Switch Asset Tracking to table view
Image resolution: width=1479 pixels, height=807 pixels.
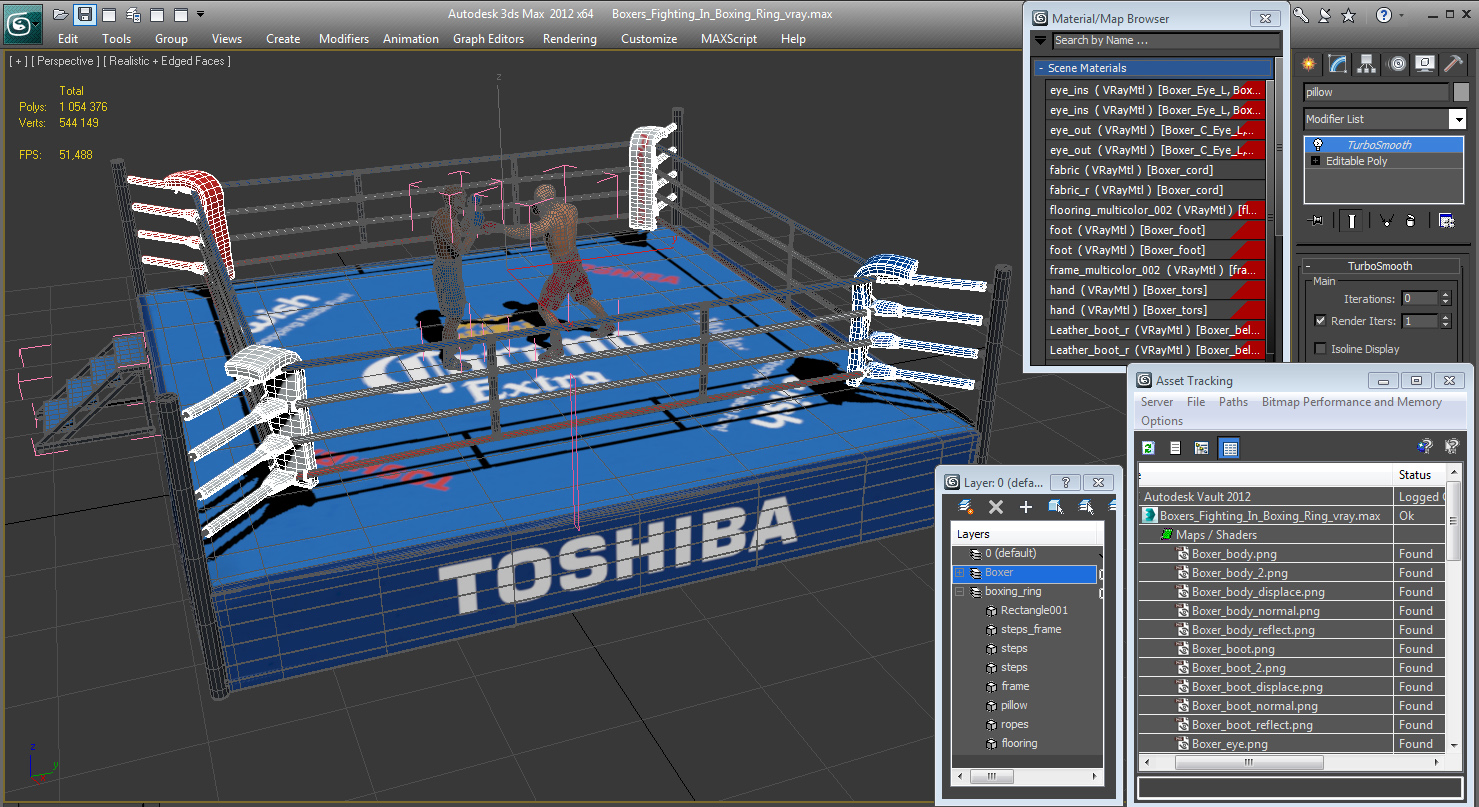click(x=1230, y=448)
